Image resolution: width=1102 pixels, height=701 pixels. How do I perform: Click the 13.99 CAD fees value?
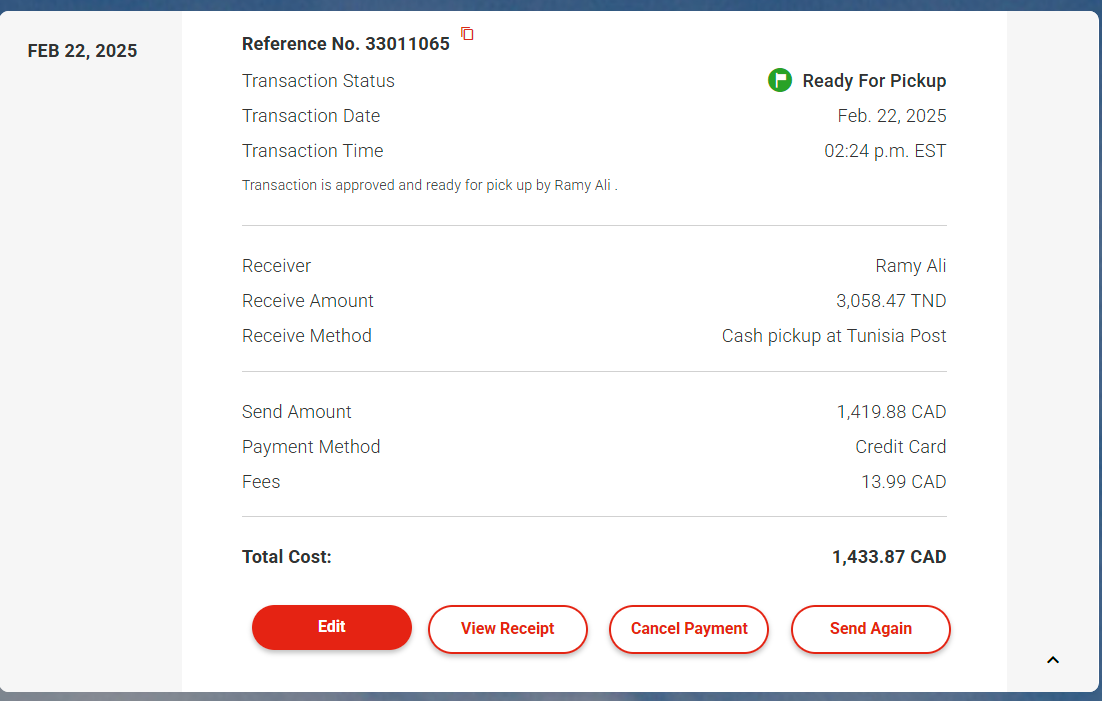903,482
